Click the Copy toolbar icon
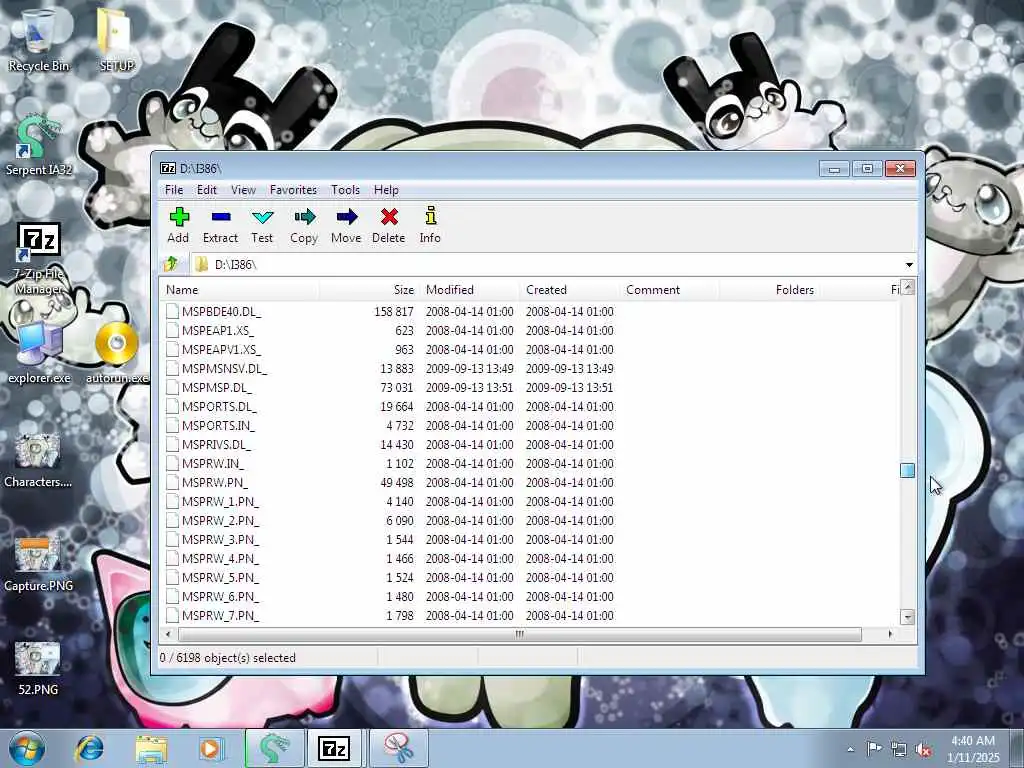1024x768 pixels. coord(304,217)
